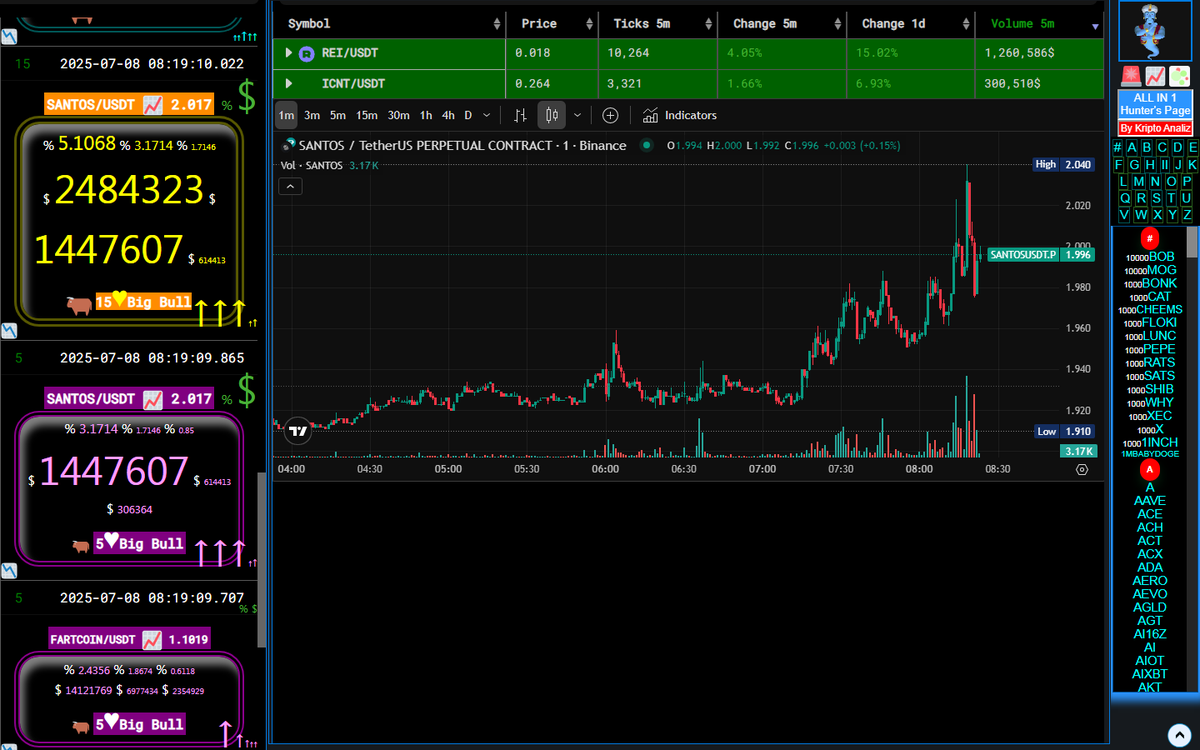Screen dimensions: 1200x750
Task: Select the 1m timeframe
Action: point(286,115)
